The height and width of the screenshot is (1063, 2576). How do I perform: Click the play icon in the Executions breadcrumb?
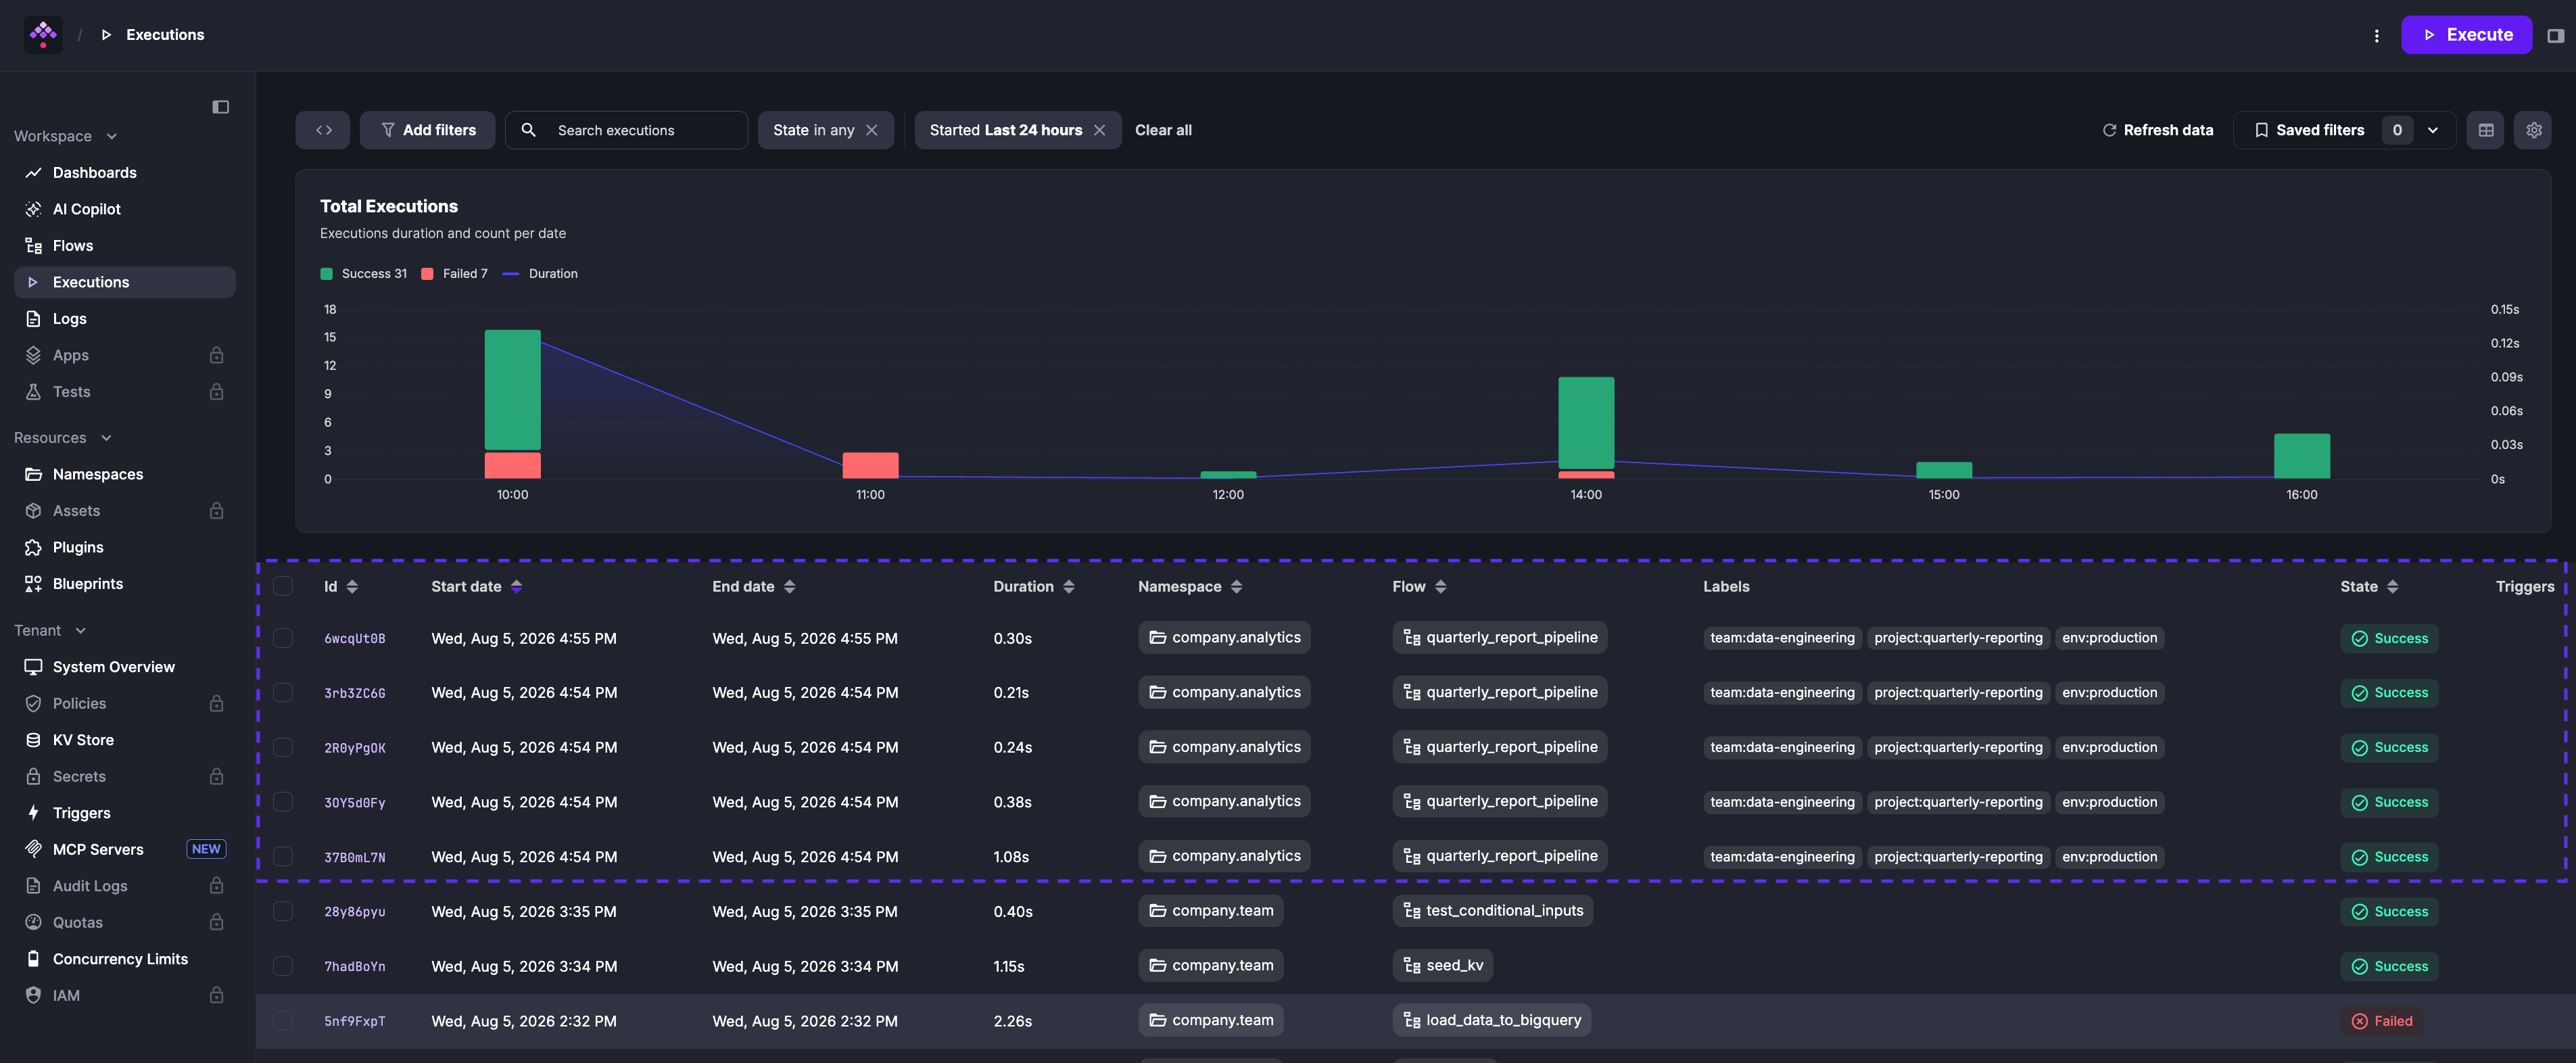[106, 35]
